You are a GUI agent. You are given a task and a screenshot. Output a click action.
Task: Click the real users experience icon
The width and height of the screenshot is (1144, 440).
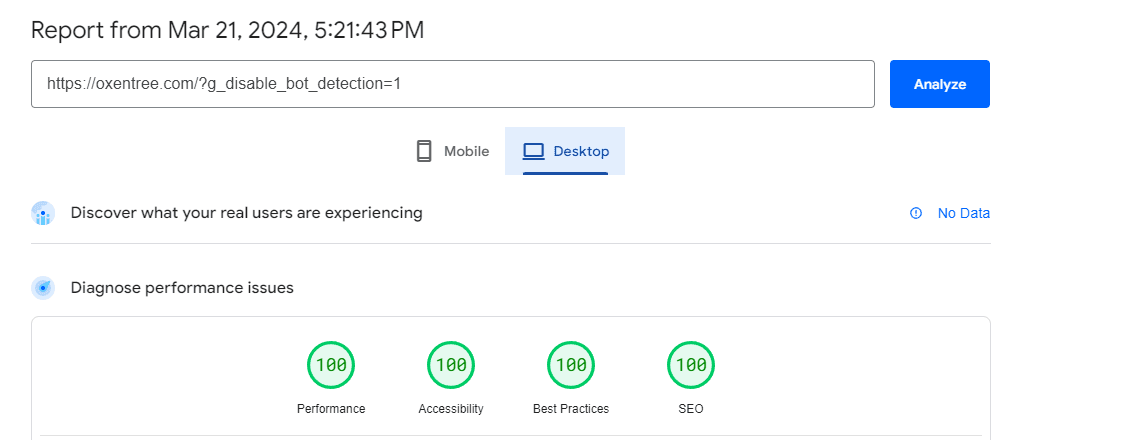pos(43,213)
